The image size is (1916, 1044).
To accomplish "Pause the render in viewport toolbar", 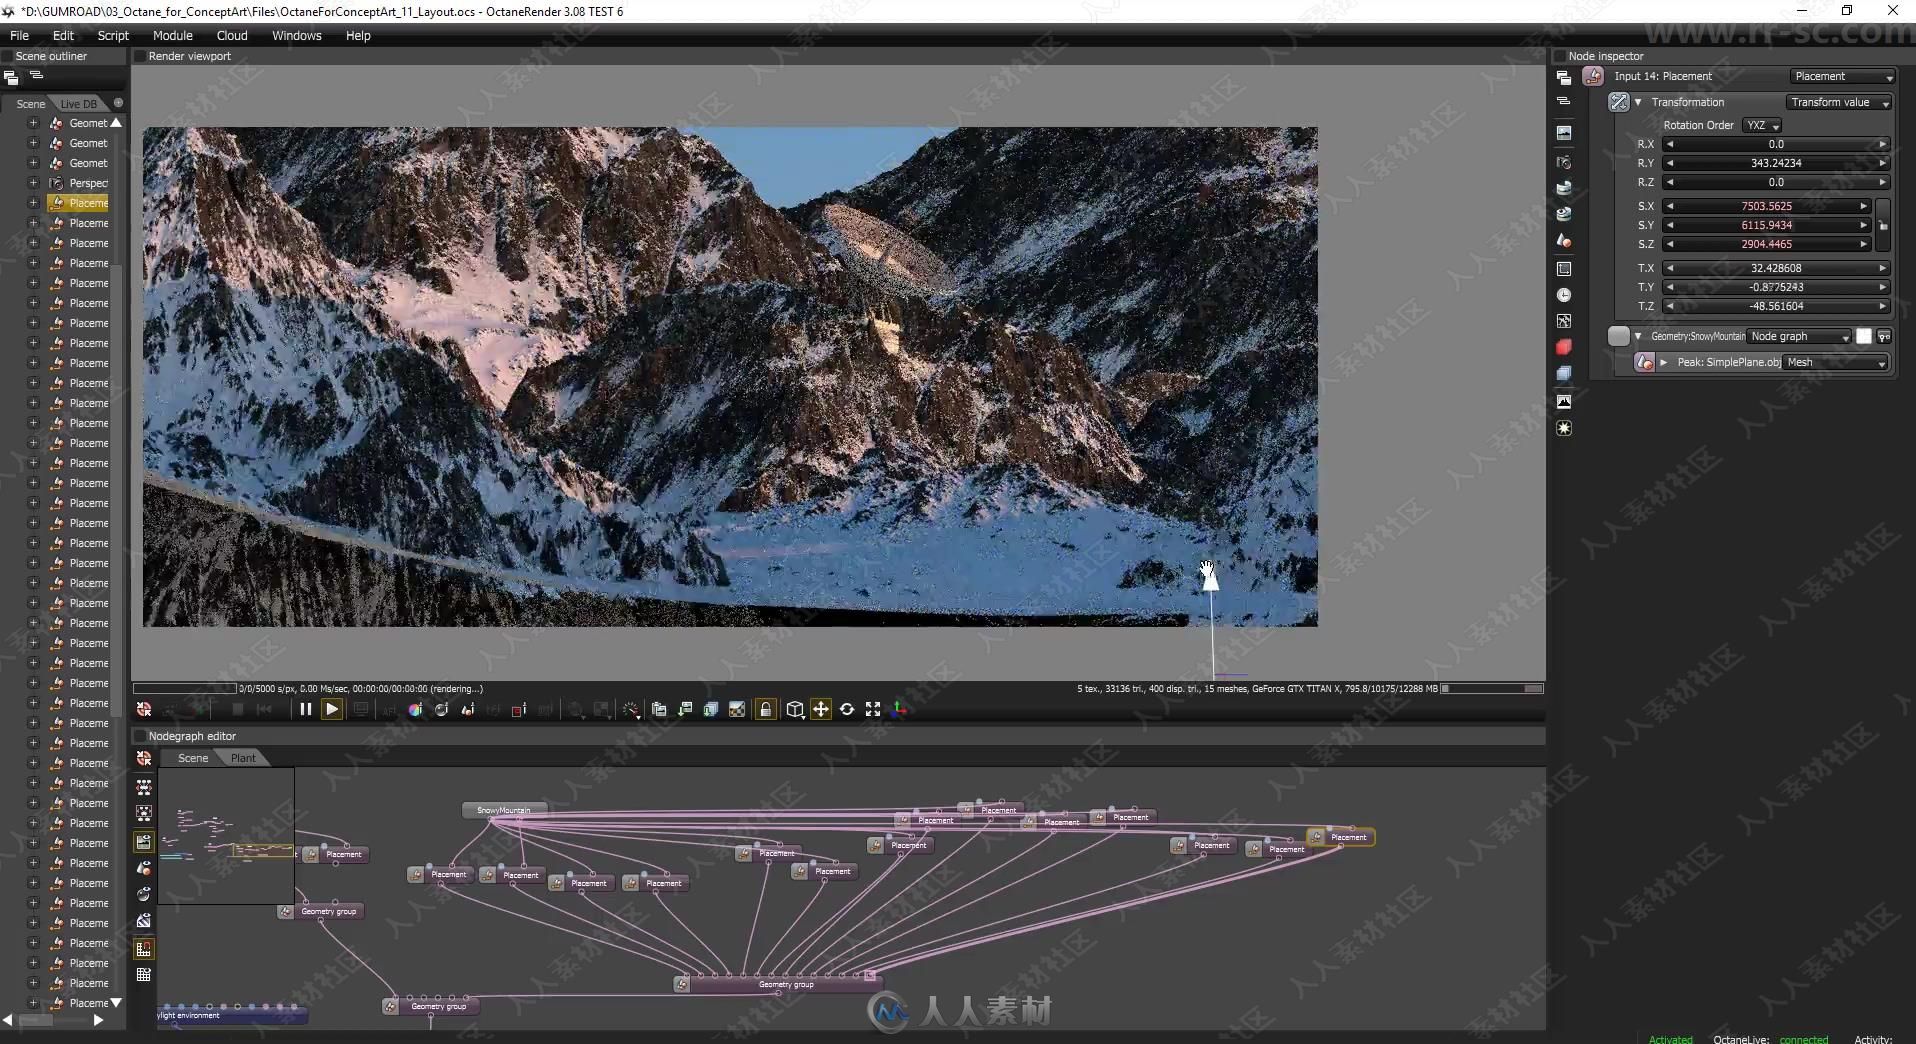I will pos(305,709).
